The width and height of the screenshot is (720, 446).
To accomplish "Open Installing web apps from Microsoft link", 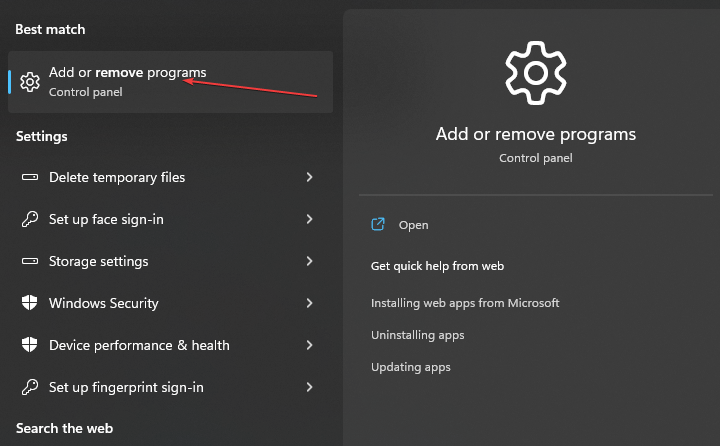I will click(x=465, y=303).
